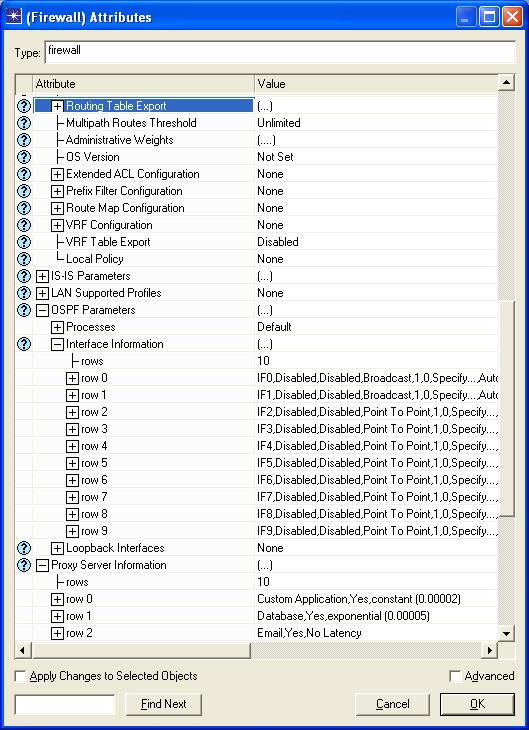The width and height of the screenshot is (529, 730).
Task: Collapse Interface Information node
Action: pyautogui.click(x=57, y=345)
